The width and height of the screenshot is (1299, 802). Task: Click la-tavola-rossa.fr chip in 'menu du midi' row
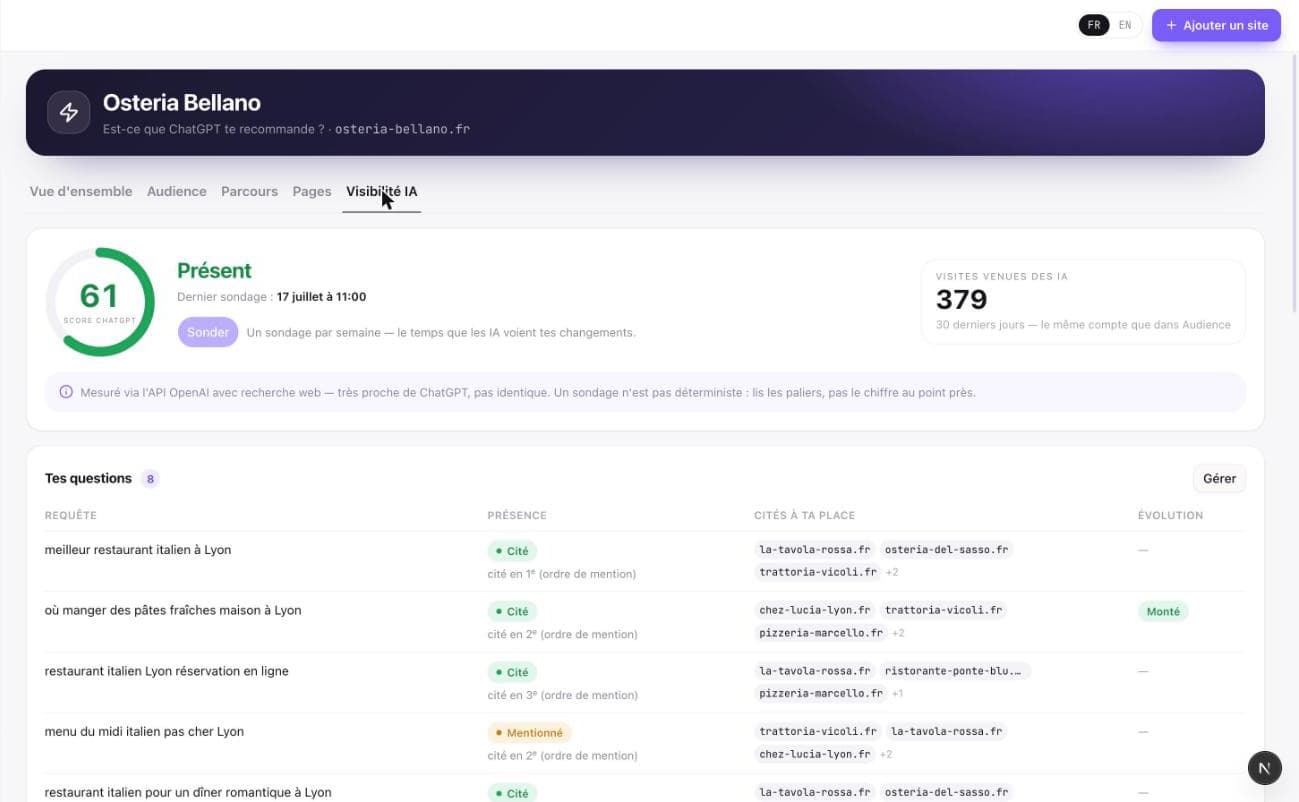(946, 732)
